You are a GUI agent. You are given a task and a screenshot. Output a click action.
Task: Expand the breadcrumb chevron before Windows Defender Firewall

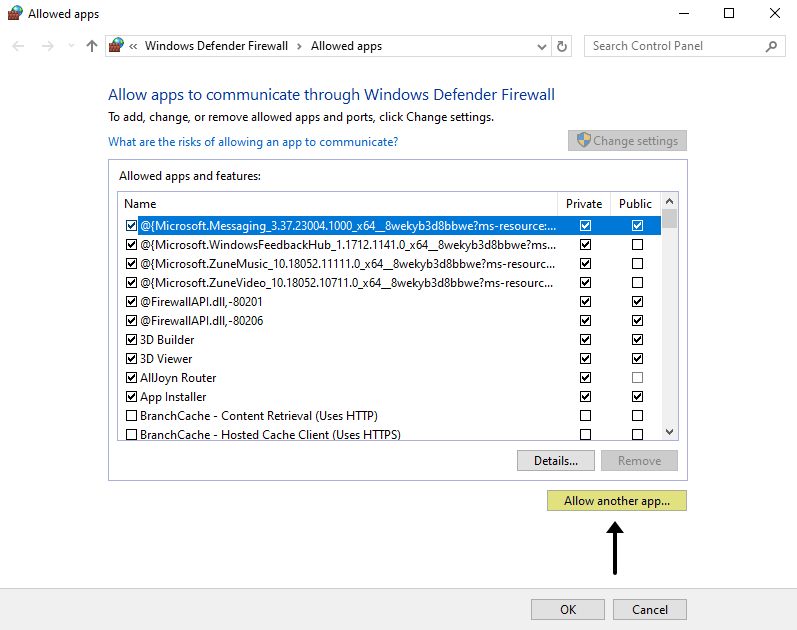click(x=134, y=46)
